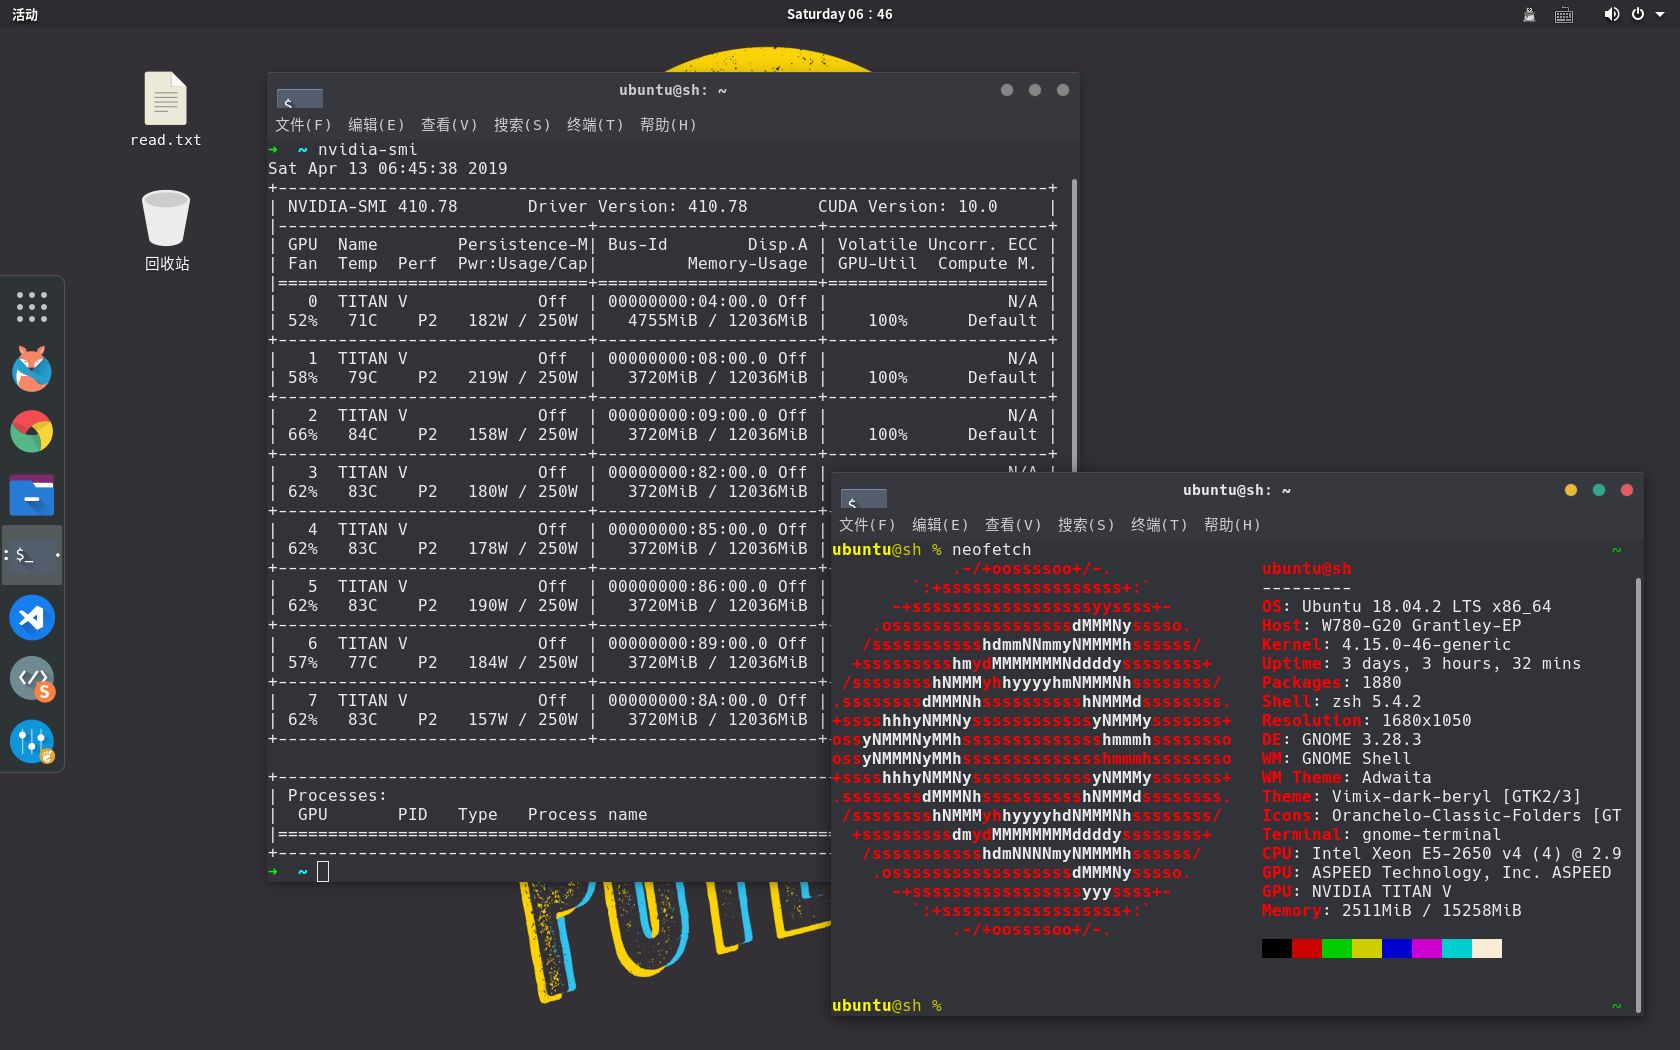Open the Saturday 06:46 clock calendar
1680x1050 pixels.
pos(840,14)
